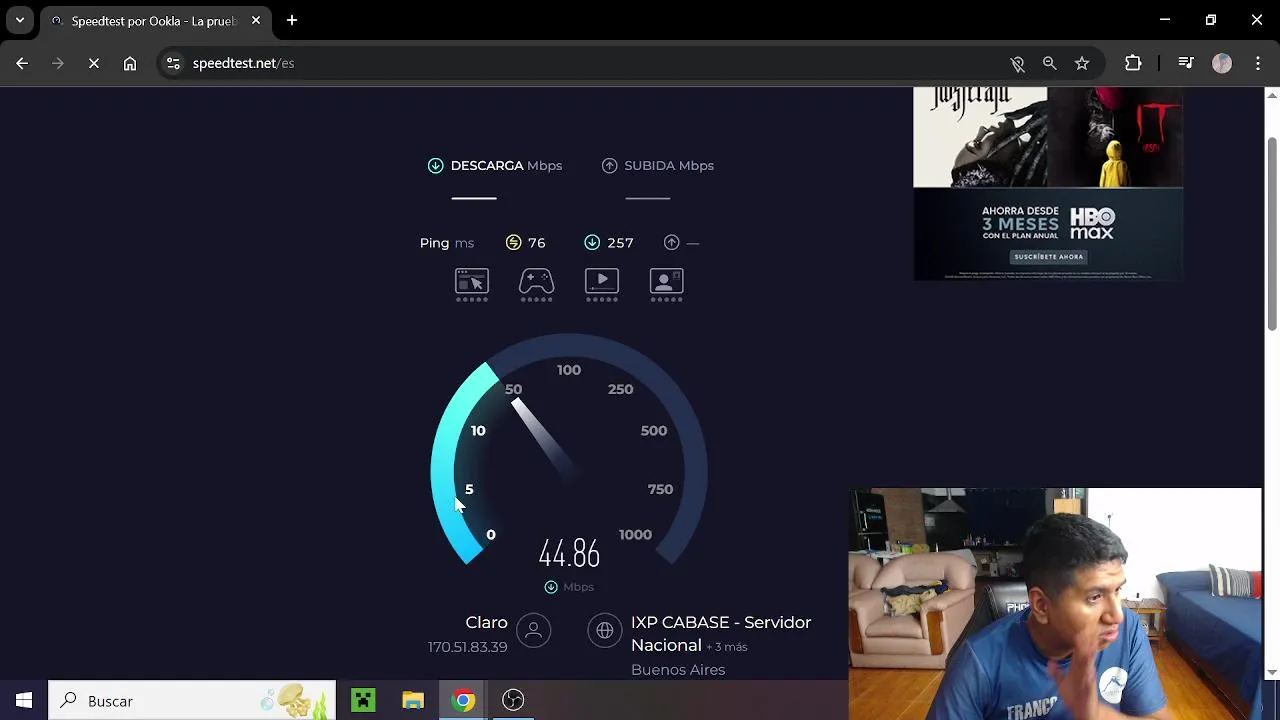1280x720 pixels.
Task: Open the Windows Start menu
Action: [24, 701]
